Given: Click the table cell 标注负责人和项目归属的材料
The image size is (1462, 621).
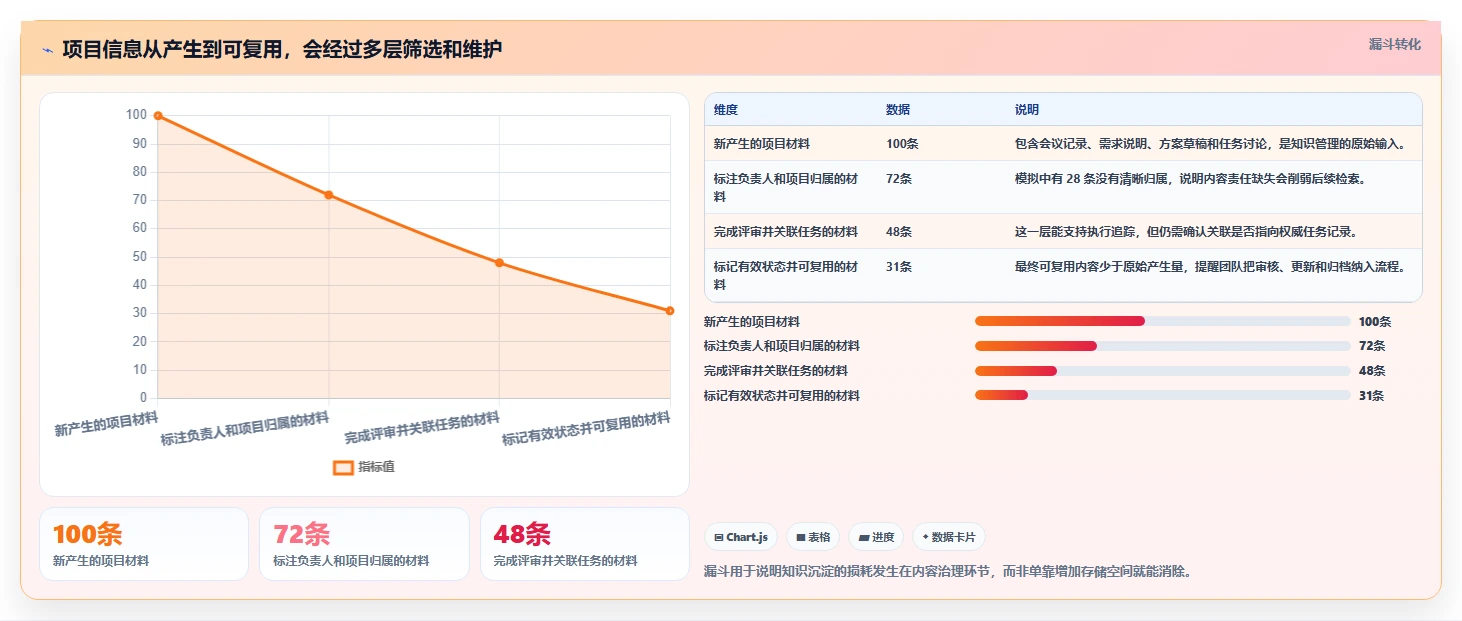Looking at the screenshot, I should [x=786, y=188].
